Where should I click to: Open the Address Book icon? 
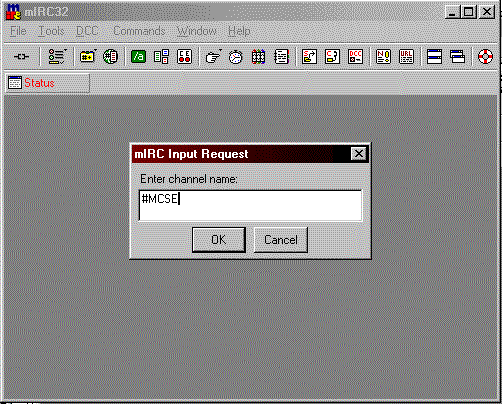281,57
